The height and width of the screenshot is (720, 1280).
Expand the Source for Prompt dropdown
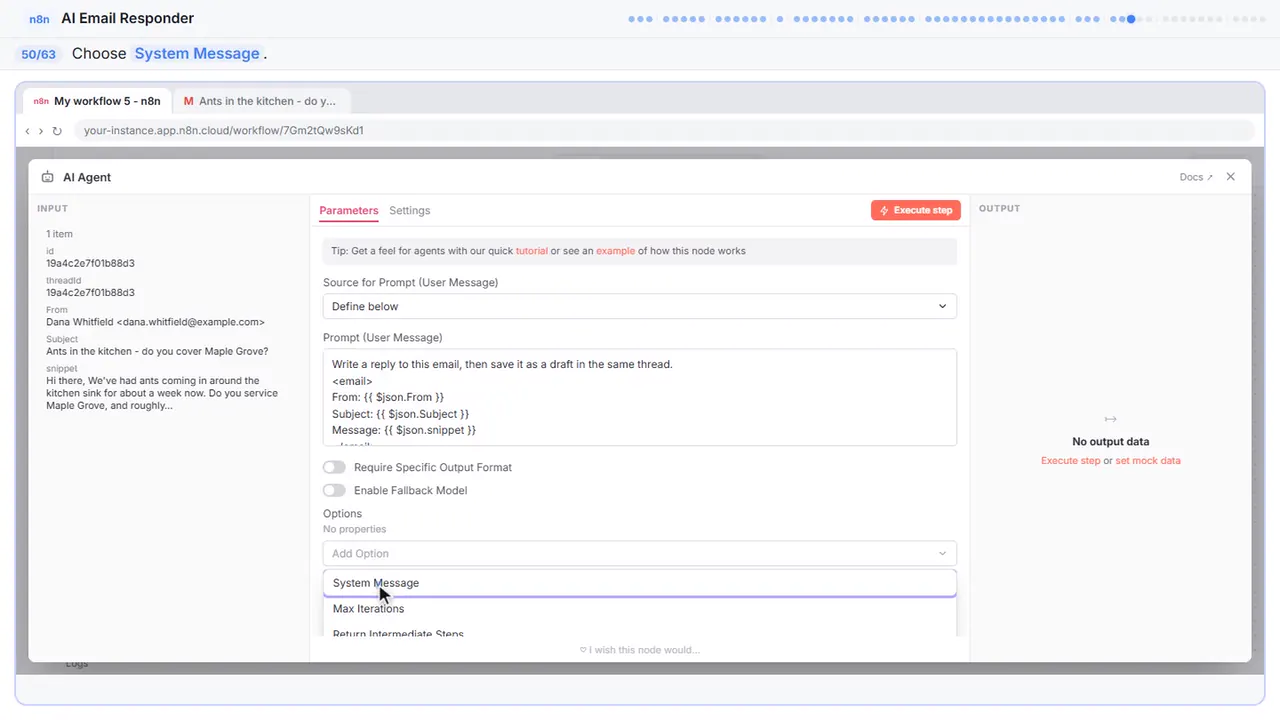click(640, 306)
